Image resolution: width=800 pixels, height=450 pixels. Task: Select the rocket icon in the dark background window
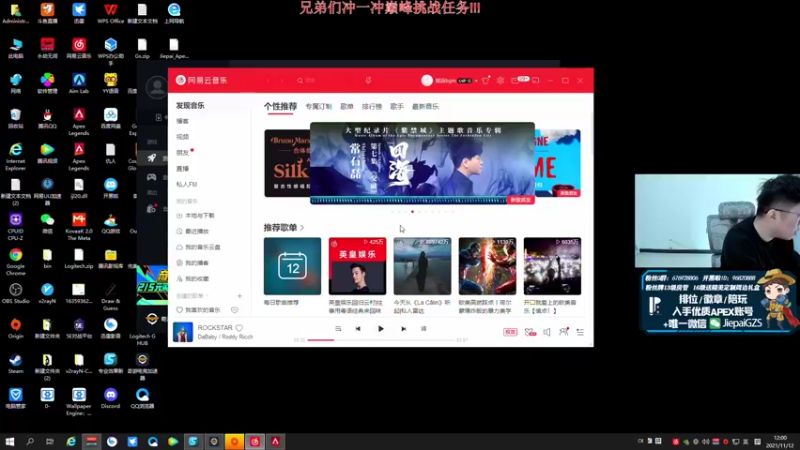coord(152,158)
